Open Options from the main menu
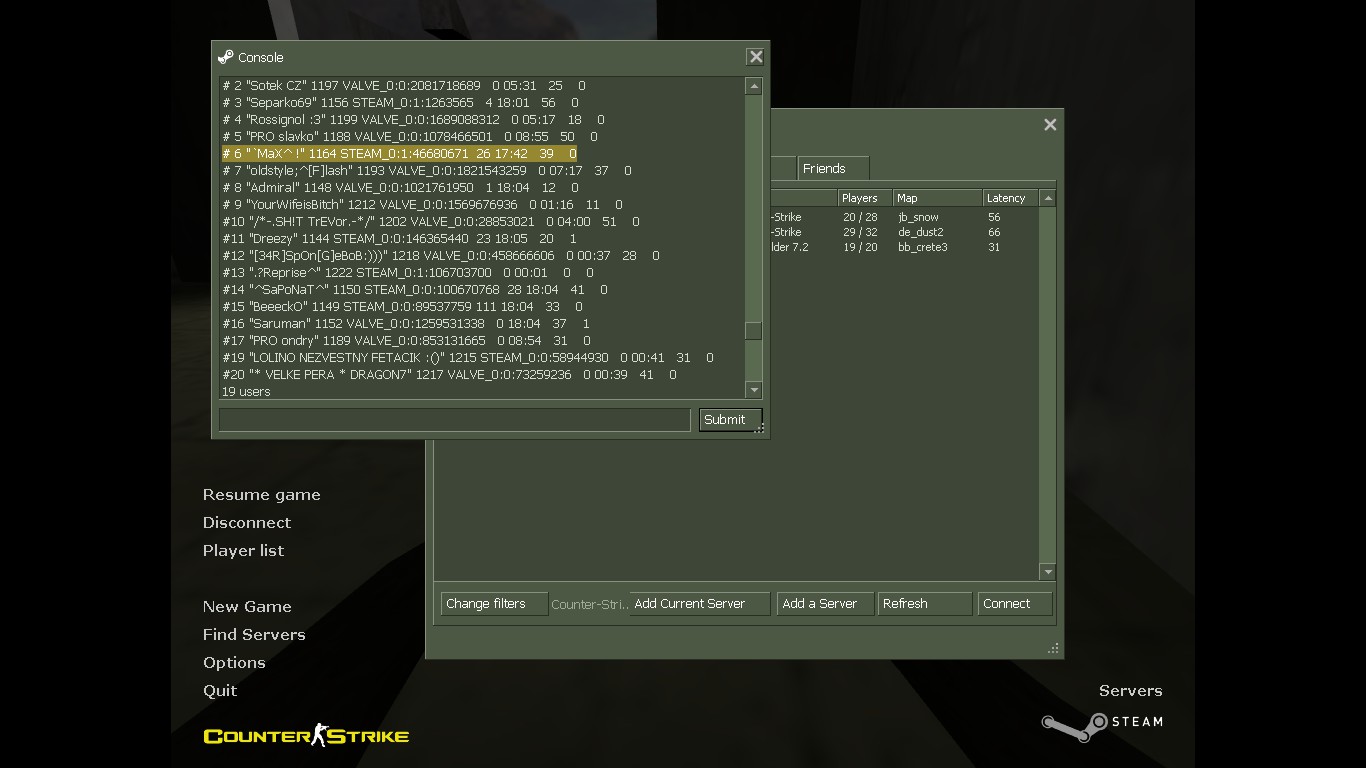This screenshot has height=768, width=1366. [234, 663]
